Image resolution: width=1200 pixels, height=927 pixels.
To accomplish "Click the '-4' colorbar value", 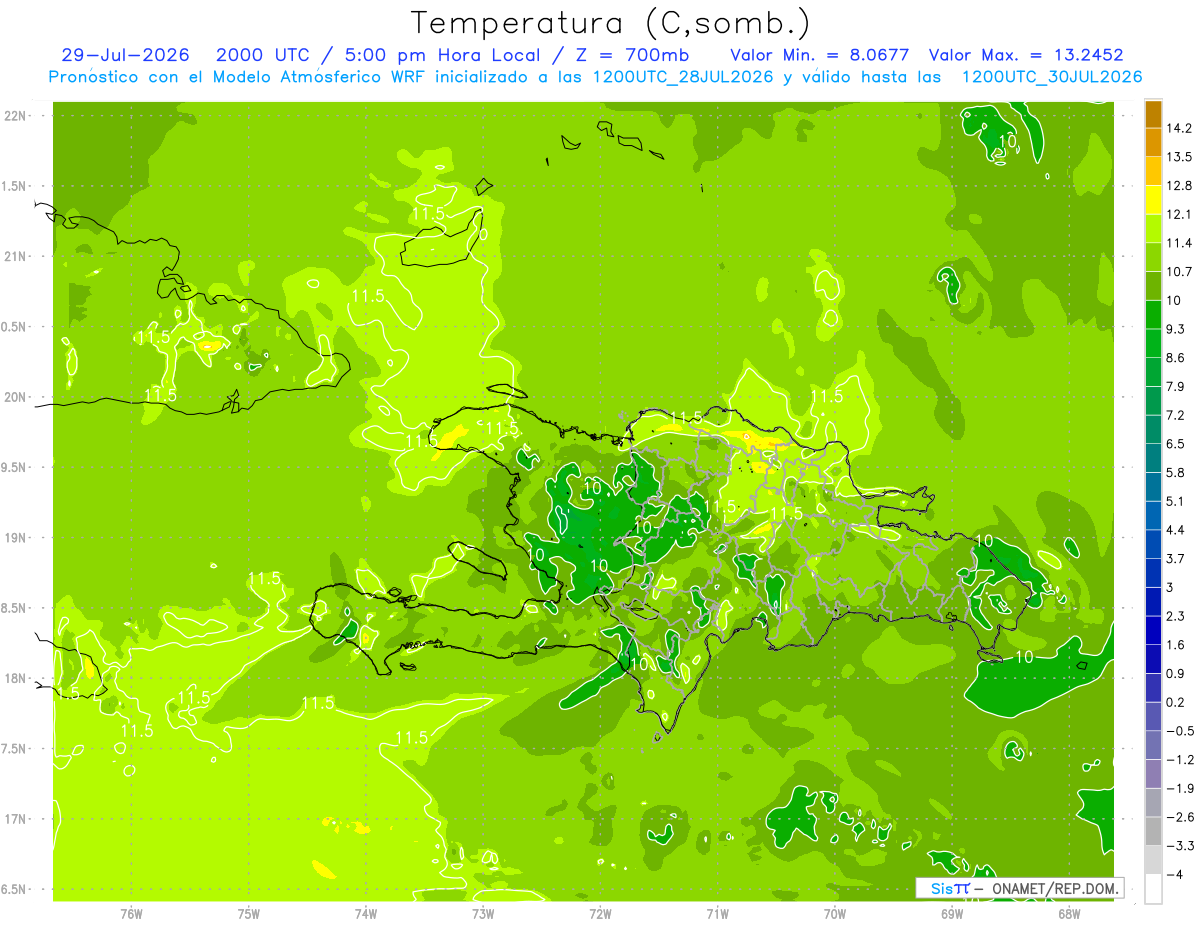I will 1175,875.
